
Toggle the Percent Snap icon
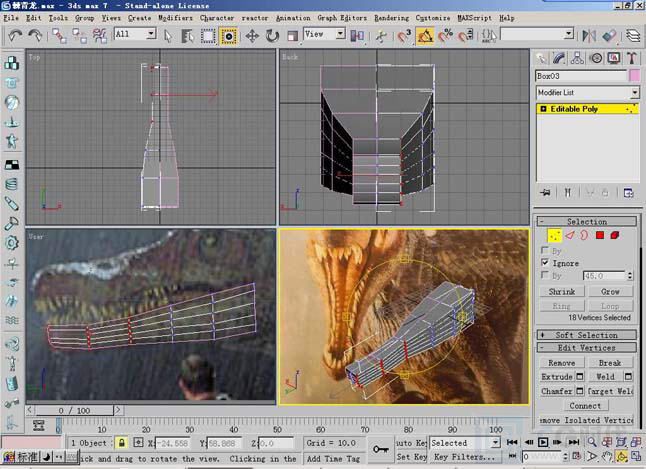pyautogui.click(x=446, y=36)
